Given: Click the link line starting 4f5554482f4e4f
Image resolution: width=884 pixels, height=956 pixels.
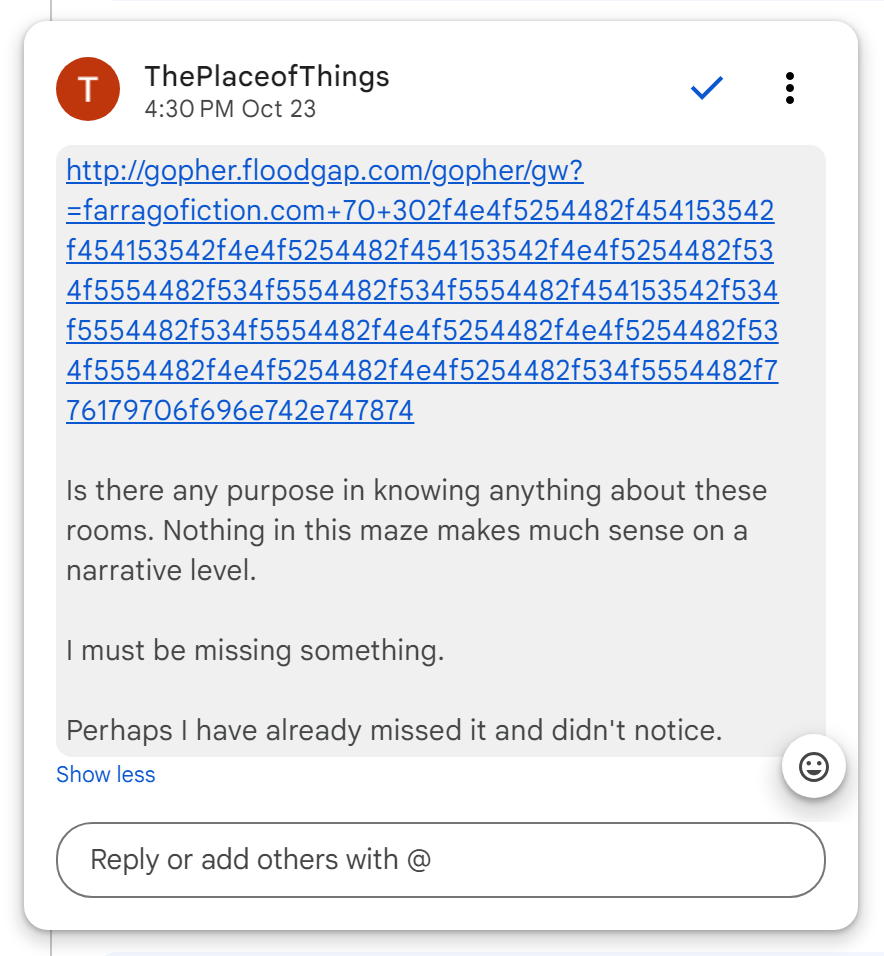Looking at the screenshot, I should tap(420, 371).
